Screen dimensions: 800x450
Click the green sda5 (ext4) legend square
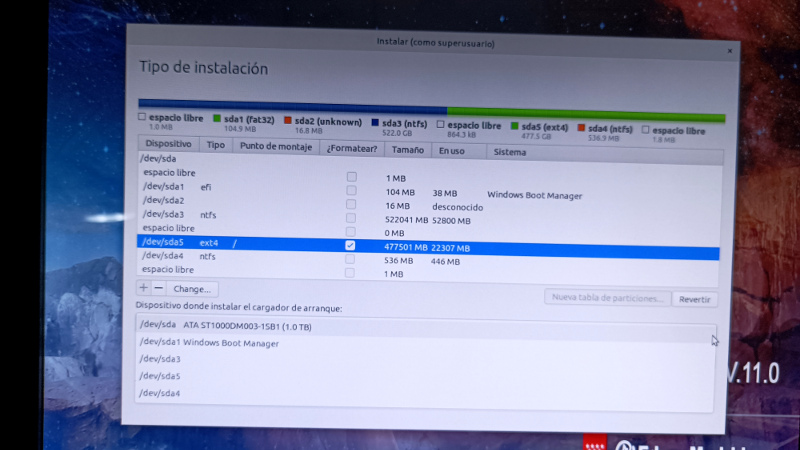pos(514,127)
